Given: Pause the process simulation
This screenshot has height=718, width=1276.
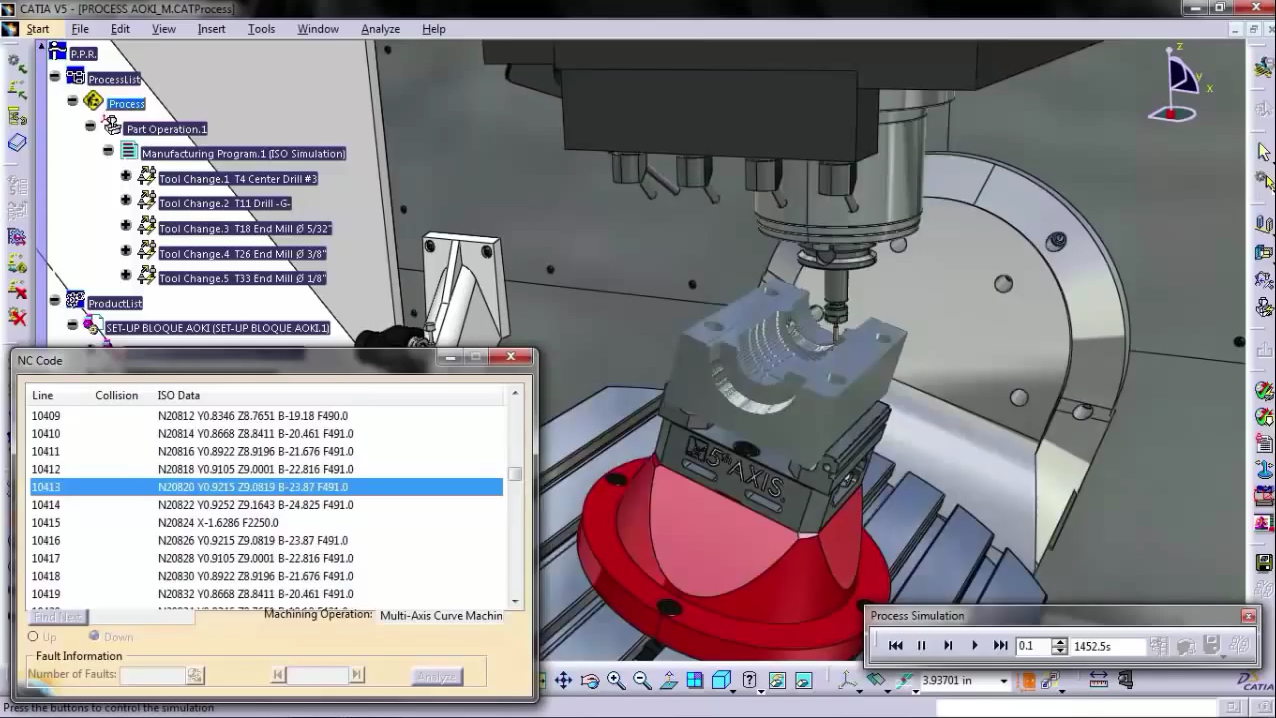Looking at the screenshot, I should [x=922, y=646].
